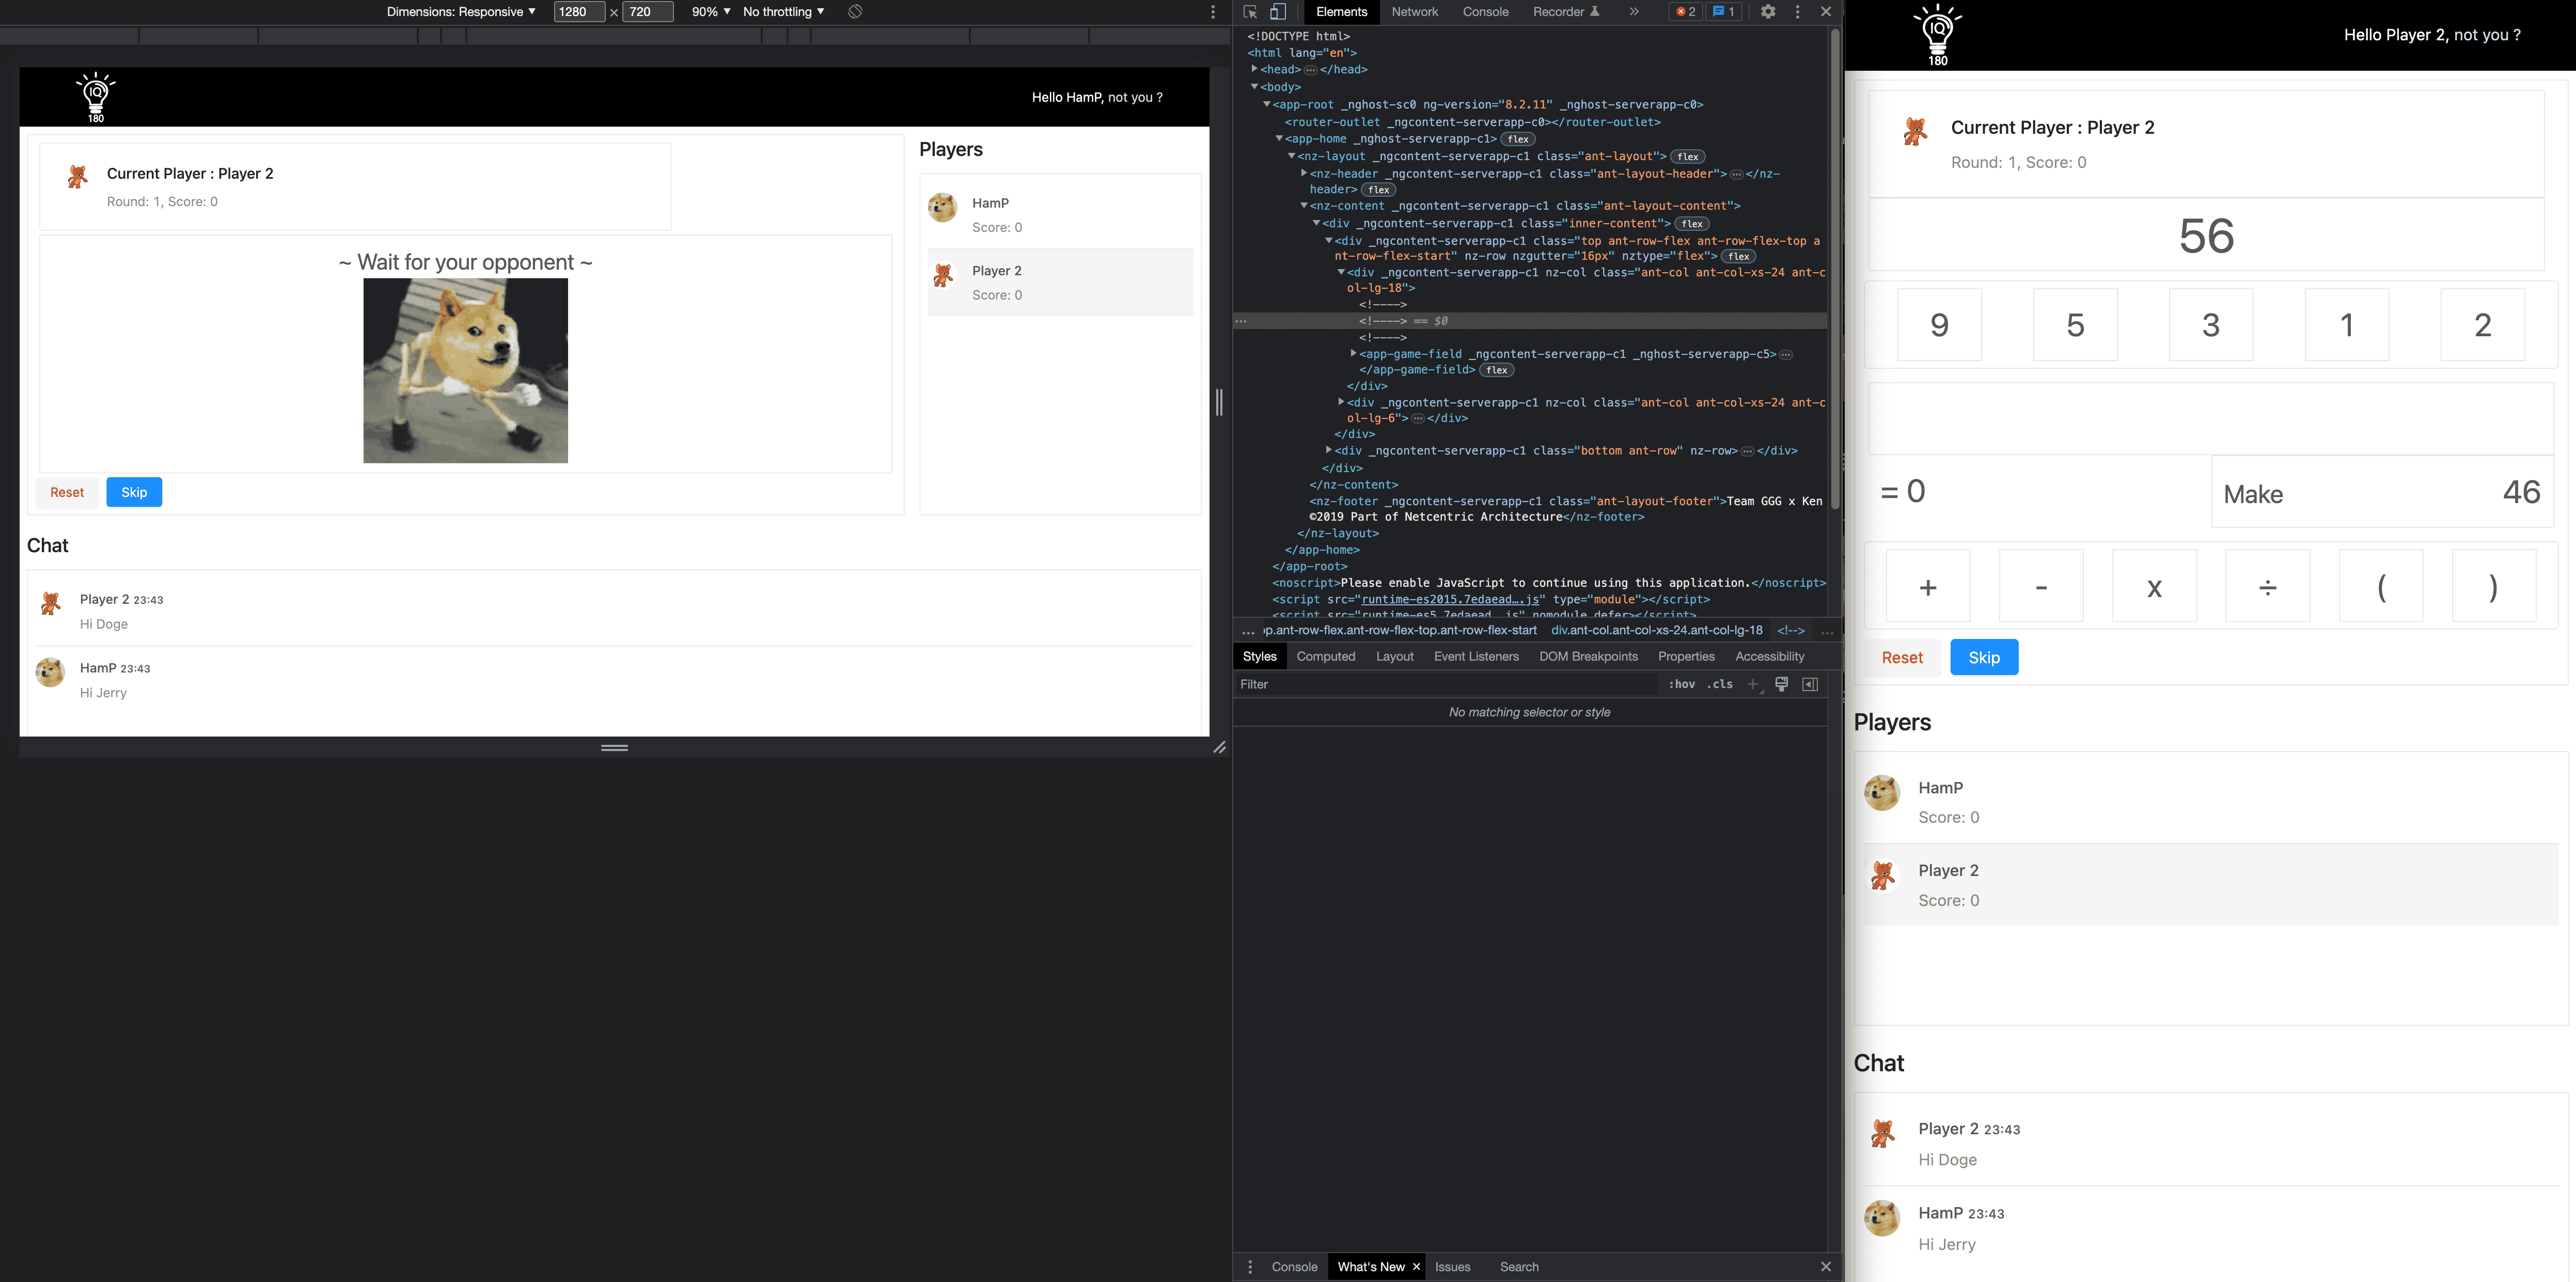Open the 90% zoom dropdown
Image resolution: width=2576 pixels, height=1282 pixels.
coord(711,12)
